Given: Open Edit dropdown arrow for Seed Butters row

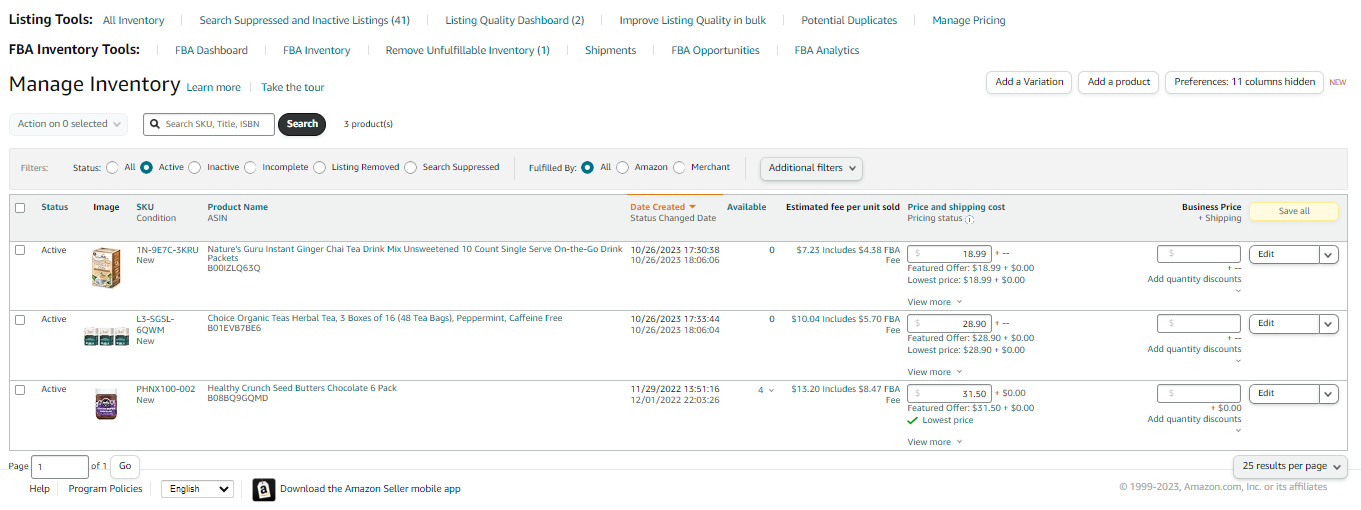Looking at the screenshot, I should click(x=1328, y=394).
